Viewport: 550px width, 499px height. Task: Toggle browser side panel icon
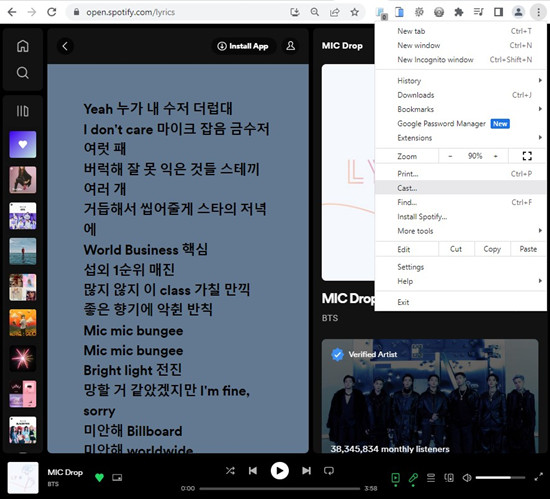click(x=498, y=12)
